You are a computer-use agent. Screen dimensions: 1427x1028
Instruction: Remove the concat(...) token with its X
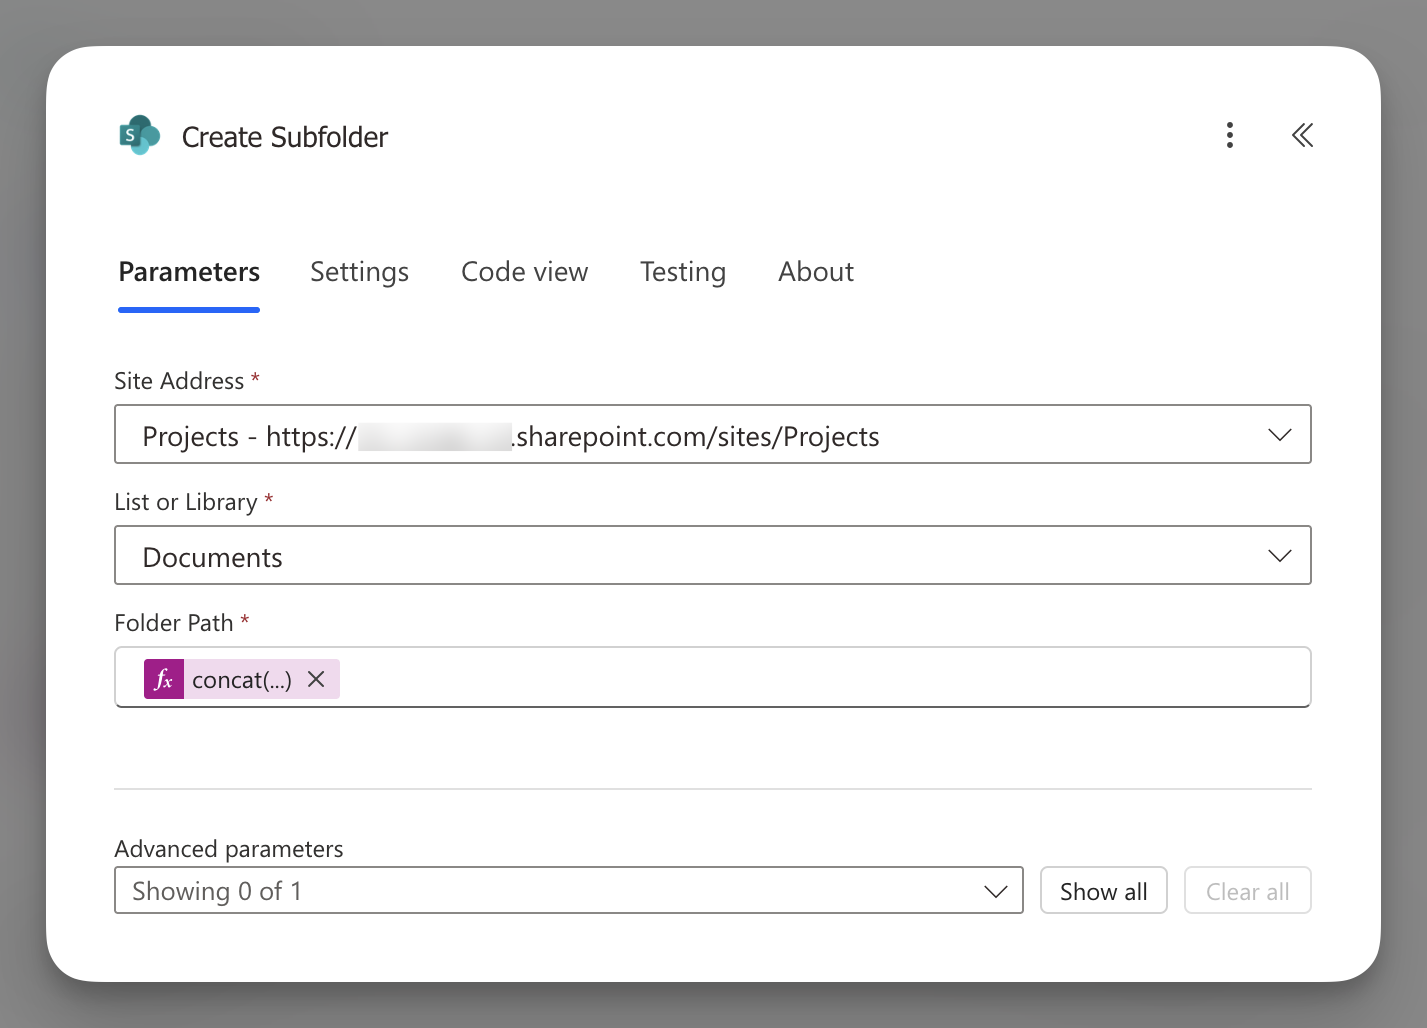click(x=316, y=680)
